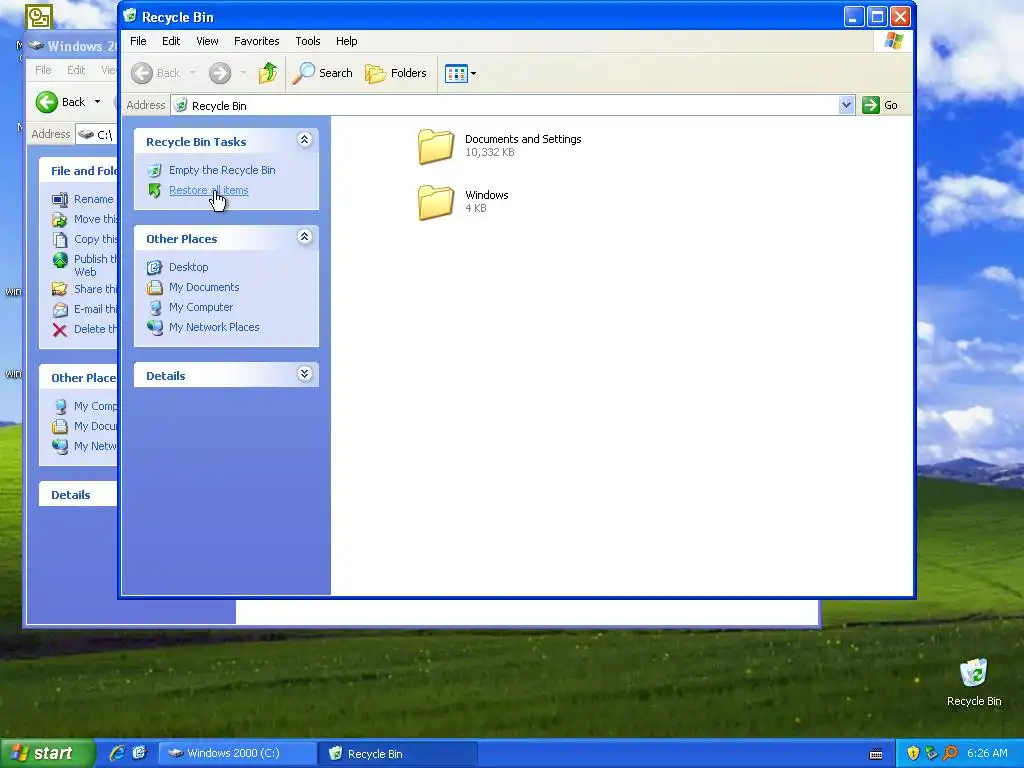
Task: Expand the Details panel
Action: [304, 374]
